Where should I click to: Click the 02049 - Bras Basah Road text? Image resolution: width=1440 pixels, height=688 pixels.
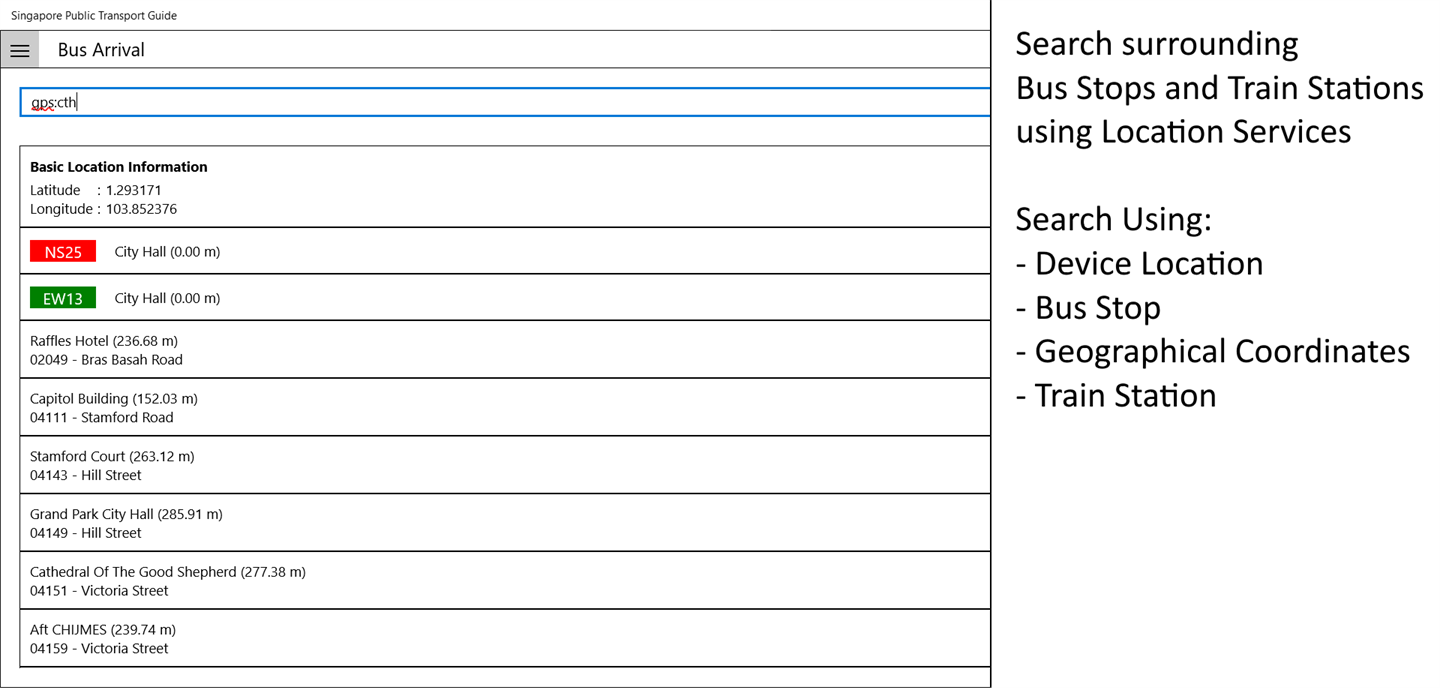click(106, 360)
